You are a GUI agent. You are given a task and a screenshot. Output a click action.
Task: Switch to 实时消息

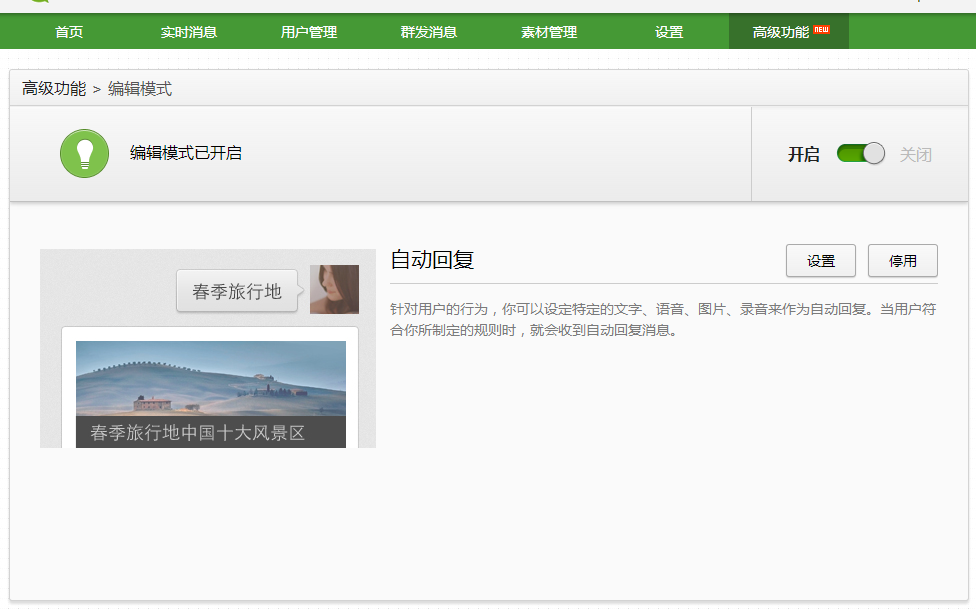(x=188, y=31)
